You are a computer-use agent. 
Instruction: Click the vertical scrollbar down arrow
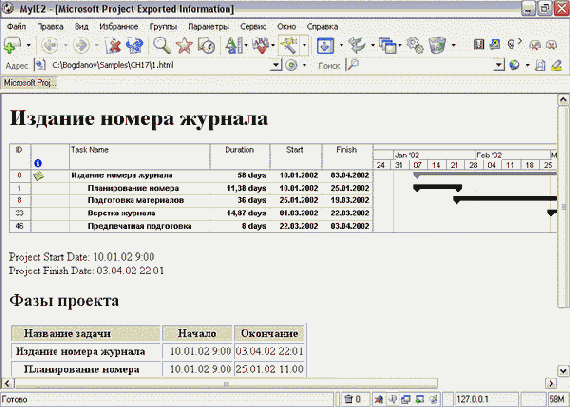click(563, 371)
